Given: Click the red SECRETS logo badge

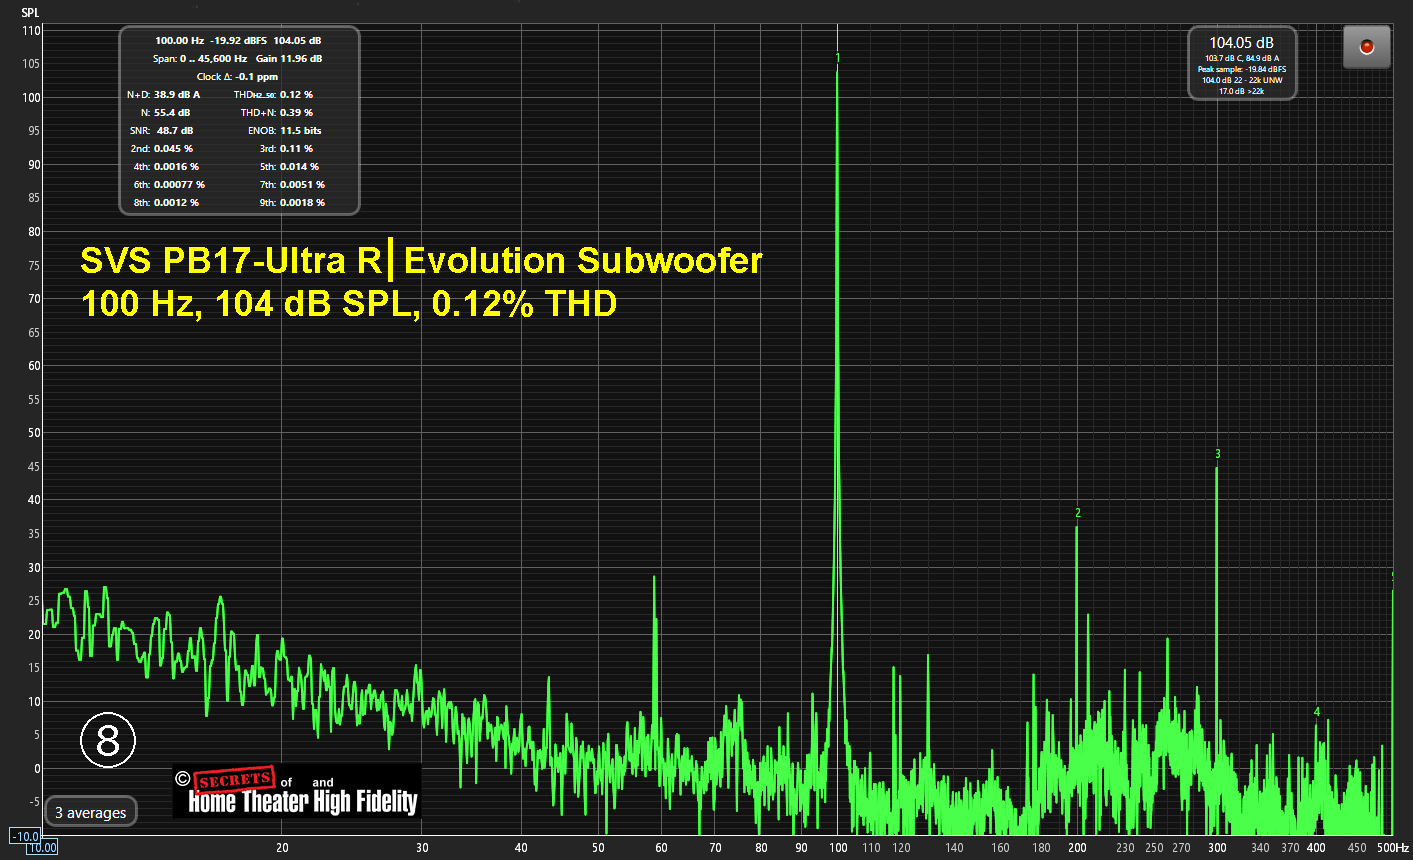Looking at the screenshot, I should tap(234, 779).
